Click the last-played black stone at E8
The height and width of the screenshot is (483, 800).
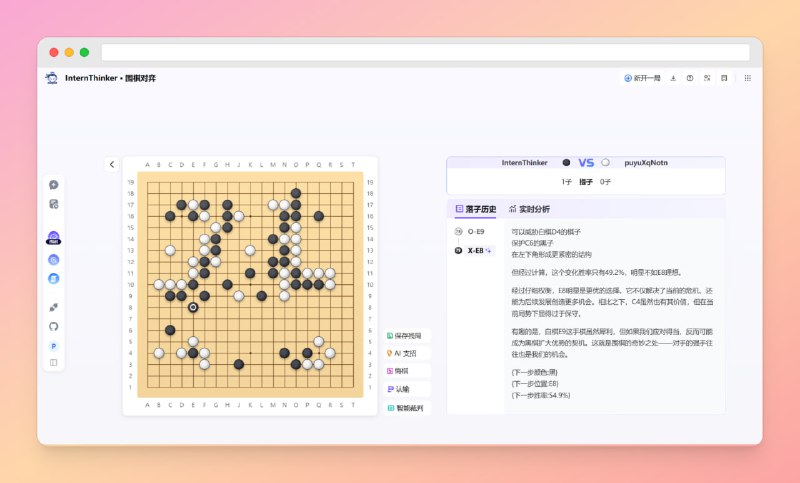click(x=193, y=307)
